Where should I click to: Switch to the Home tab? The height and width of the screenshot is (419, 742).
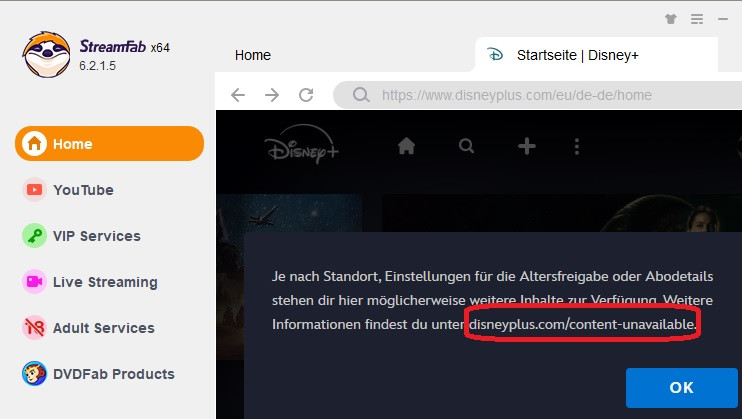click(x=253, y=55)
